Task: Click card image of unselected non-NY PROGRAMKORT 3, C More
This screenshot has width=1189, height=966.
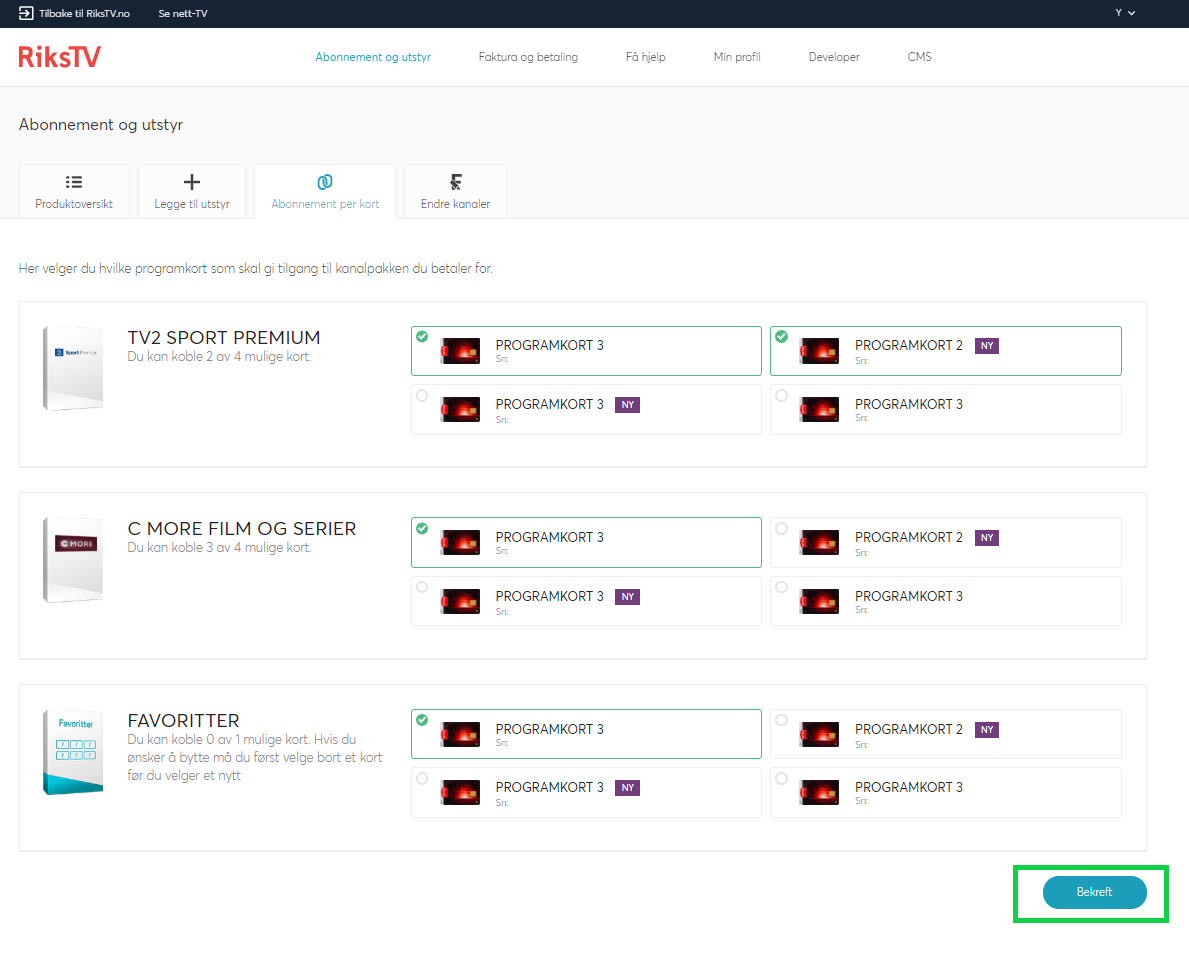Action: click(x=820, y=601)
